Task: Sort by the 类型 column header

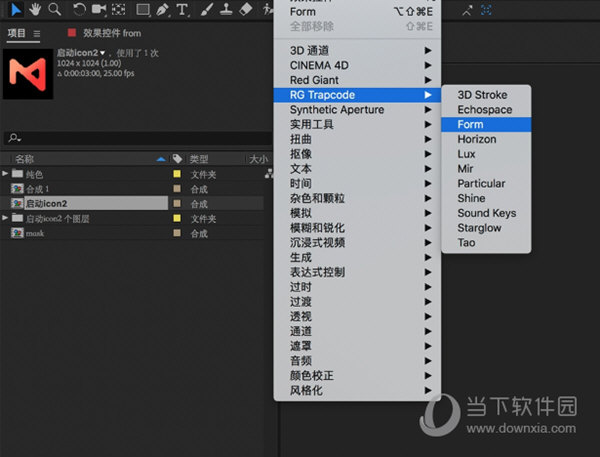Action: click(x=199, y=159)
